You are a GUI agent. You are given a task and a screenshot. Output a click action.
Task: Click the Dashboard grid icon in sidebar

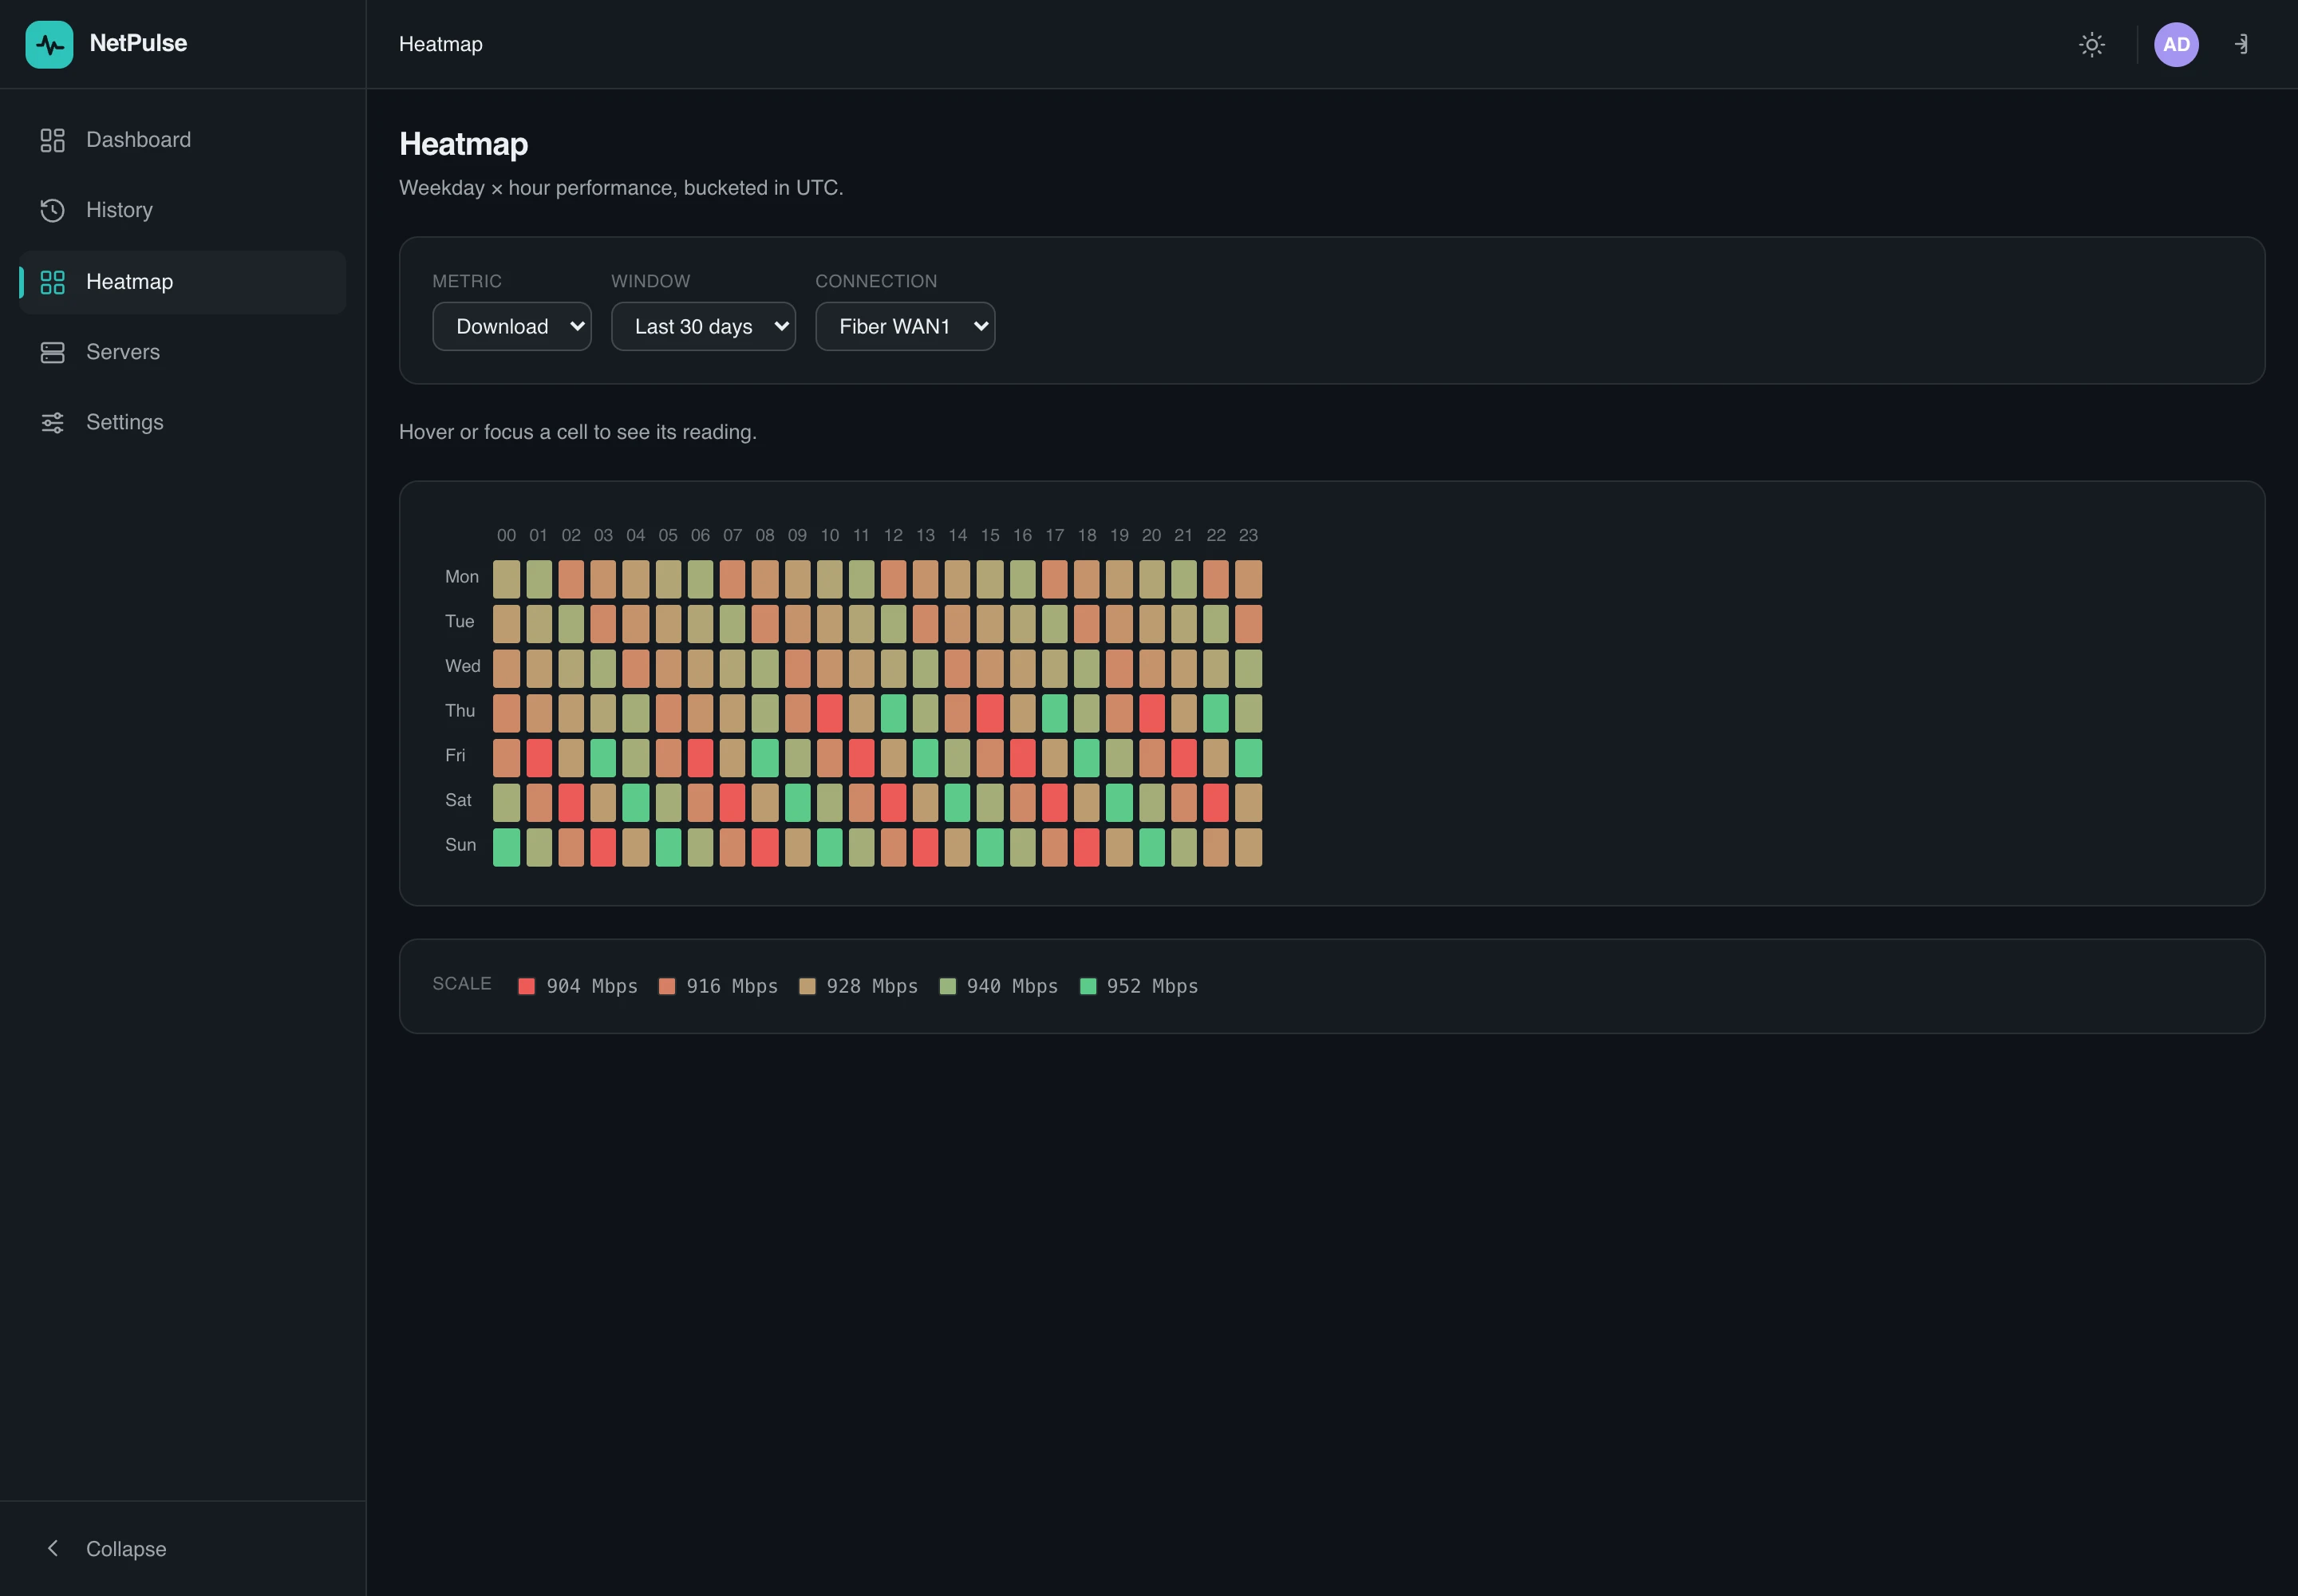pyautogui.click(x=52, y=140)
